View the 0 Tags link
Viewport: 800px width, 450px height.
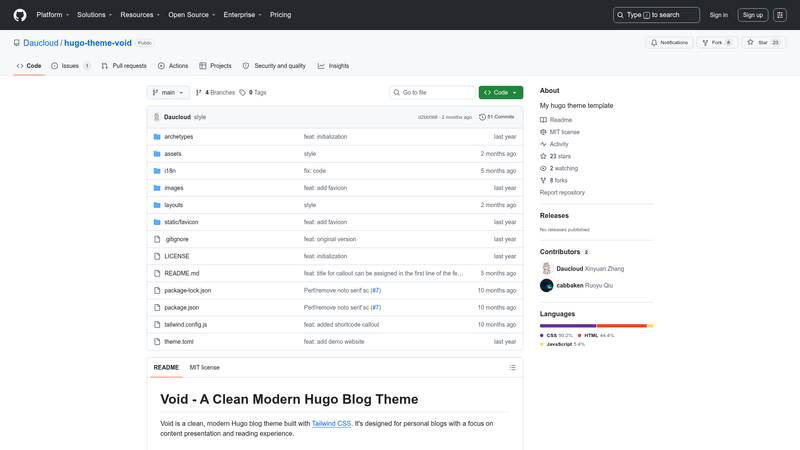[x=253, y=92]
